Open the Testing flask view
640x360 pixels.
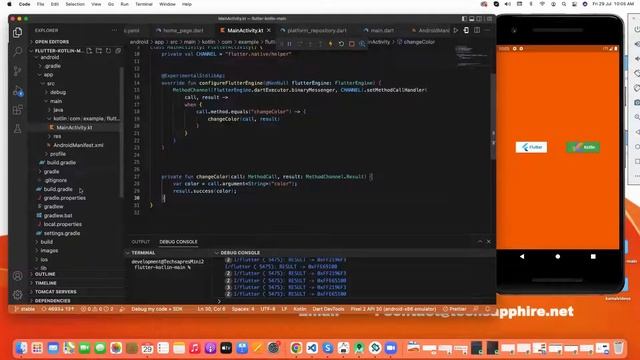(18, 129)
